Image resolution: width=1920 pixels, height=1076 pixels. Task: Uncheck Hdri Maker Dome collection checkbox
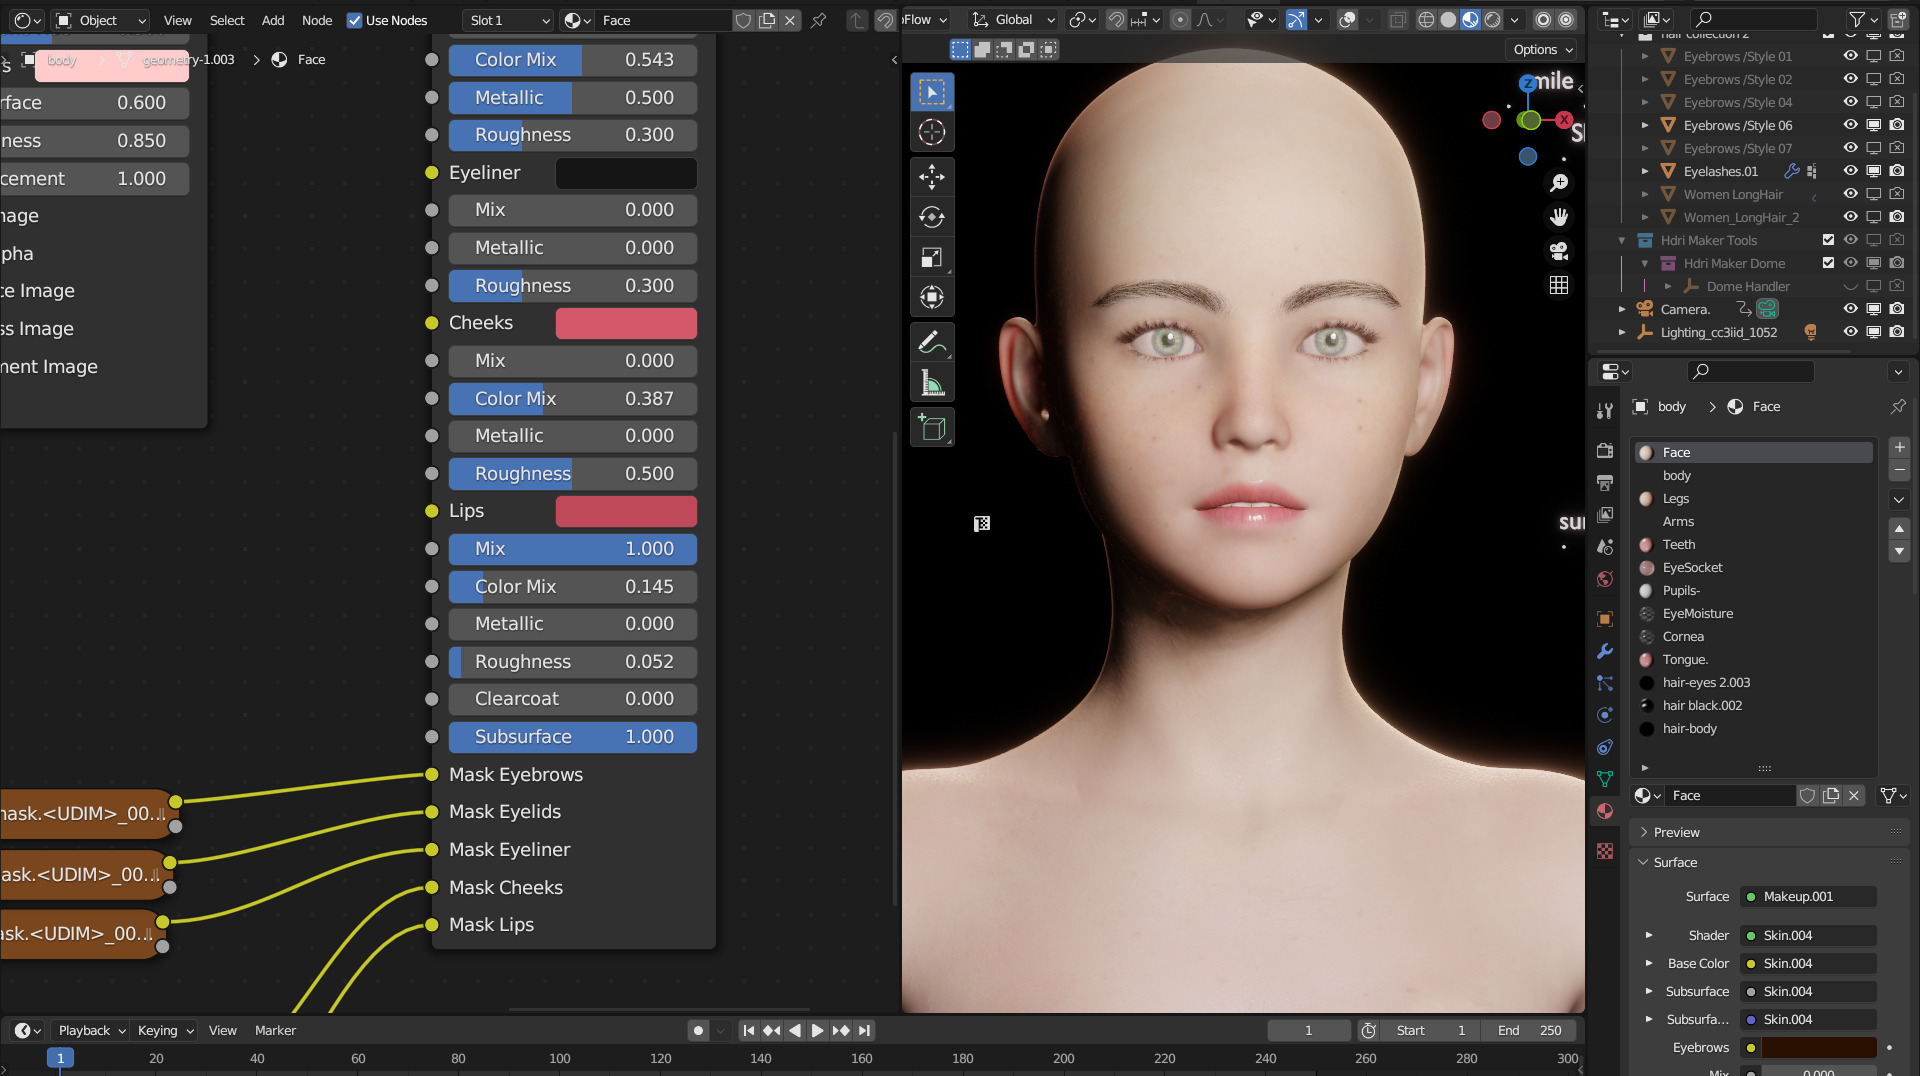[1828, 263]
